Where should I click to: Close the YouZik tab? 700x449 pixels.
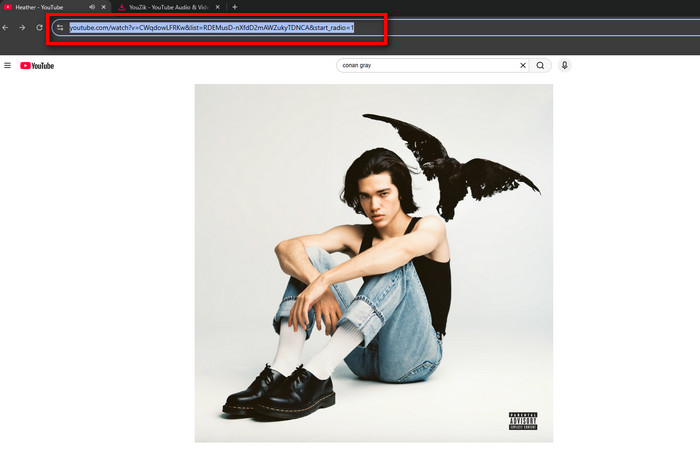pyautogui.click(x=221, y=7)
